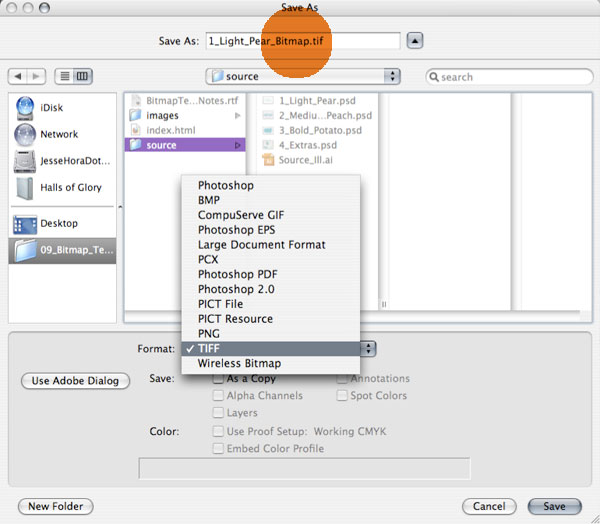
Task: Click the back navigation arrow
Action: pos(18,77)
